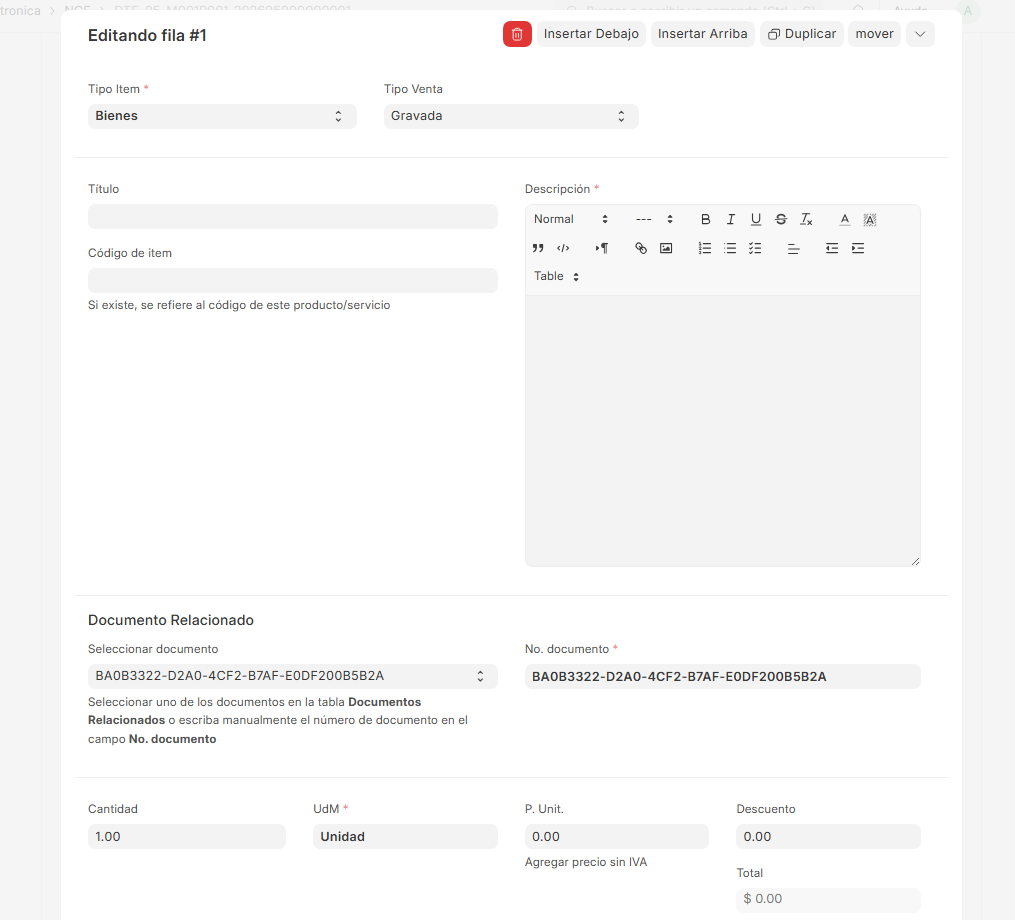Switch text direction with paragraph icon
1015x920 pixels.
601,248
